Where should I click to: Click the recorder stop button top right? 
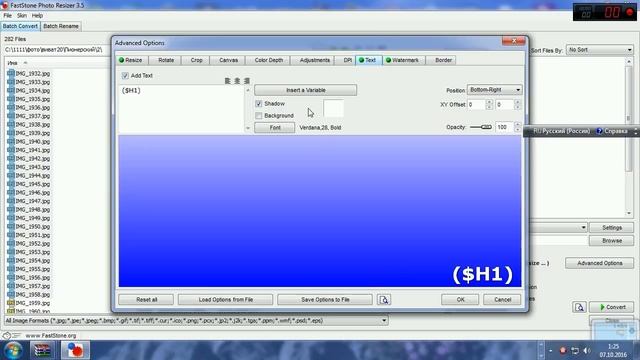click(630, 12)
